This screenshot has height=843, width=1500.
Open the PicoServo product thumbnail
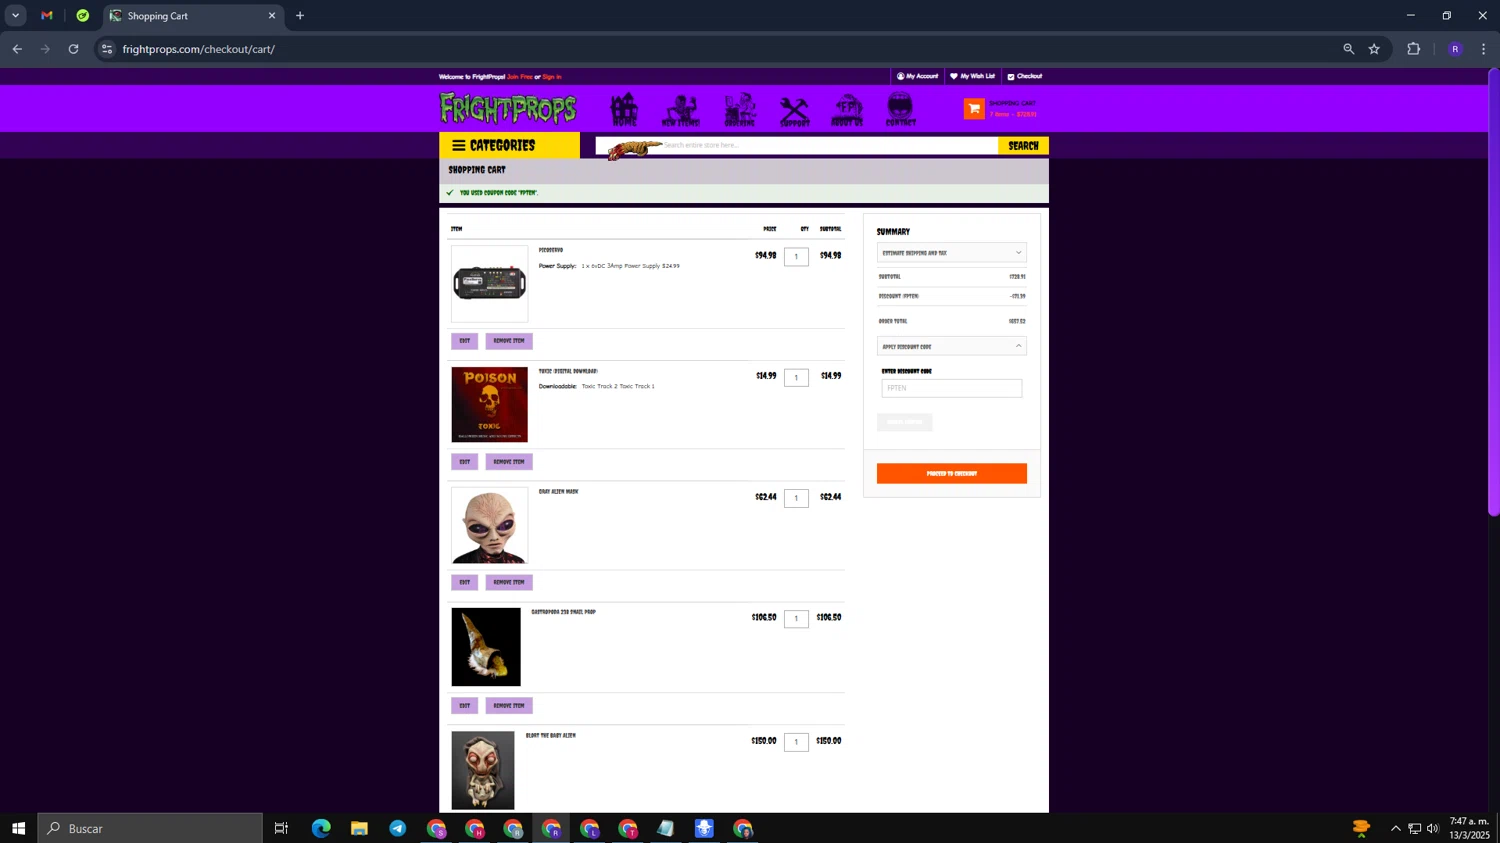[489, 284]
